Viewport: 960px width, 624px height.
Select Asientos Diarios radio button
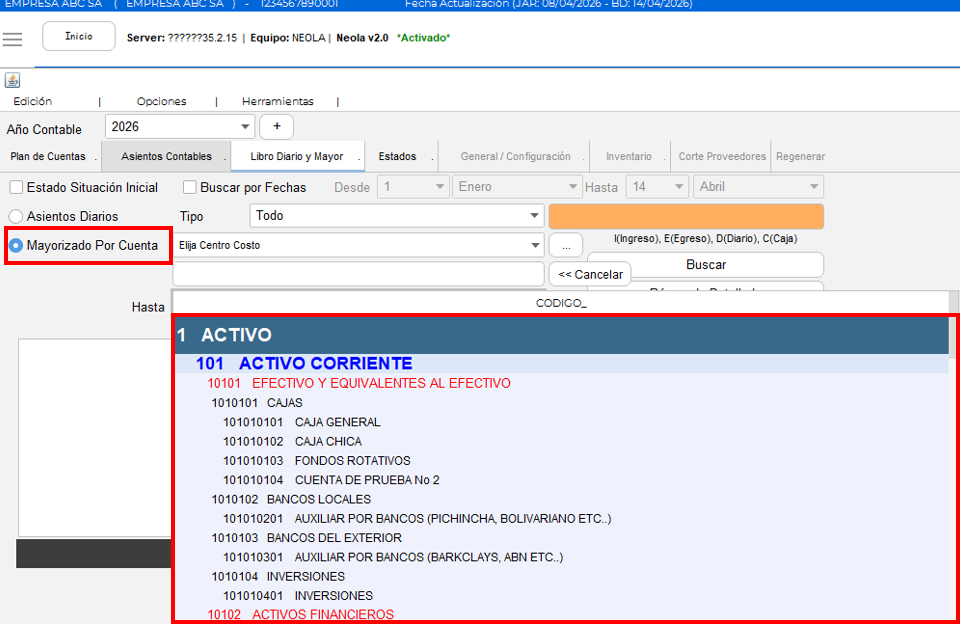click(x=16, y=216)
